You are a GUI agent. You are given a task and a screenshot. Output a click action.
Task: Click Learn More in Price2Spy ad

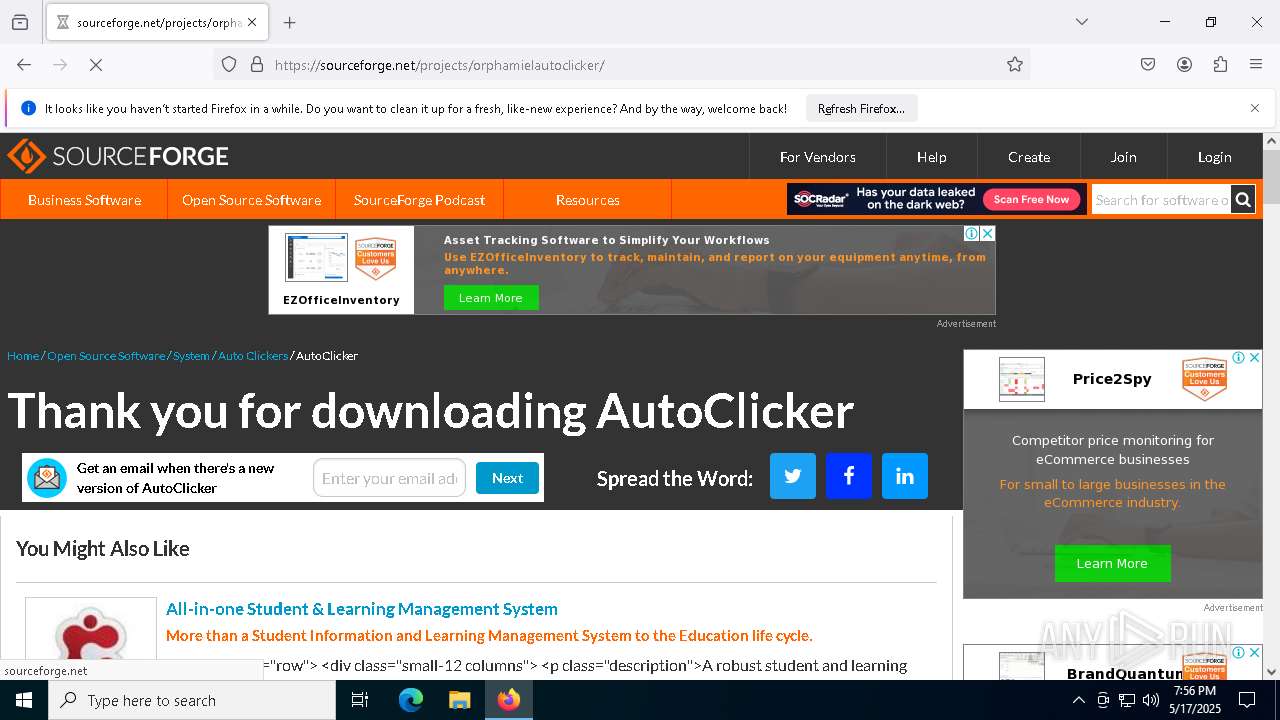click(x=1112, y=564)
